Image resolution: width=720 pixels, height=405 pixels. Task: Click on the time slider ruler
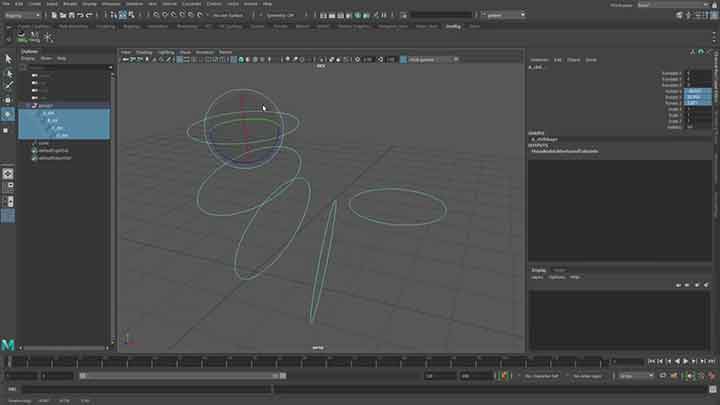[x=305, y=362]
